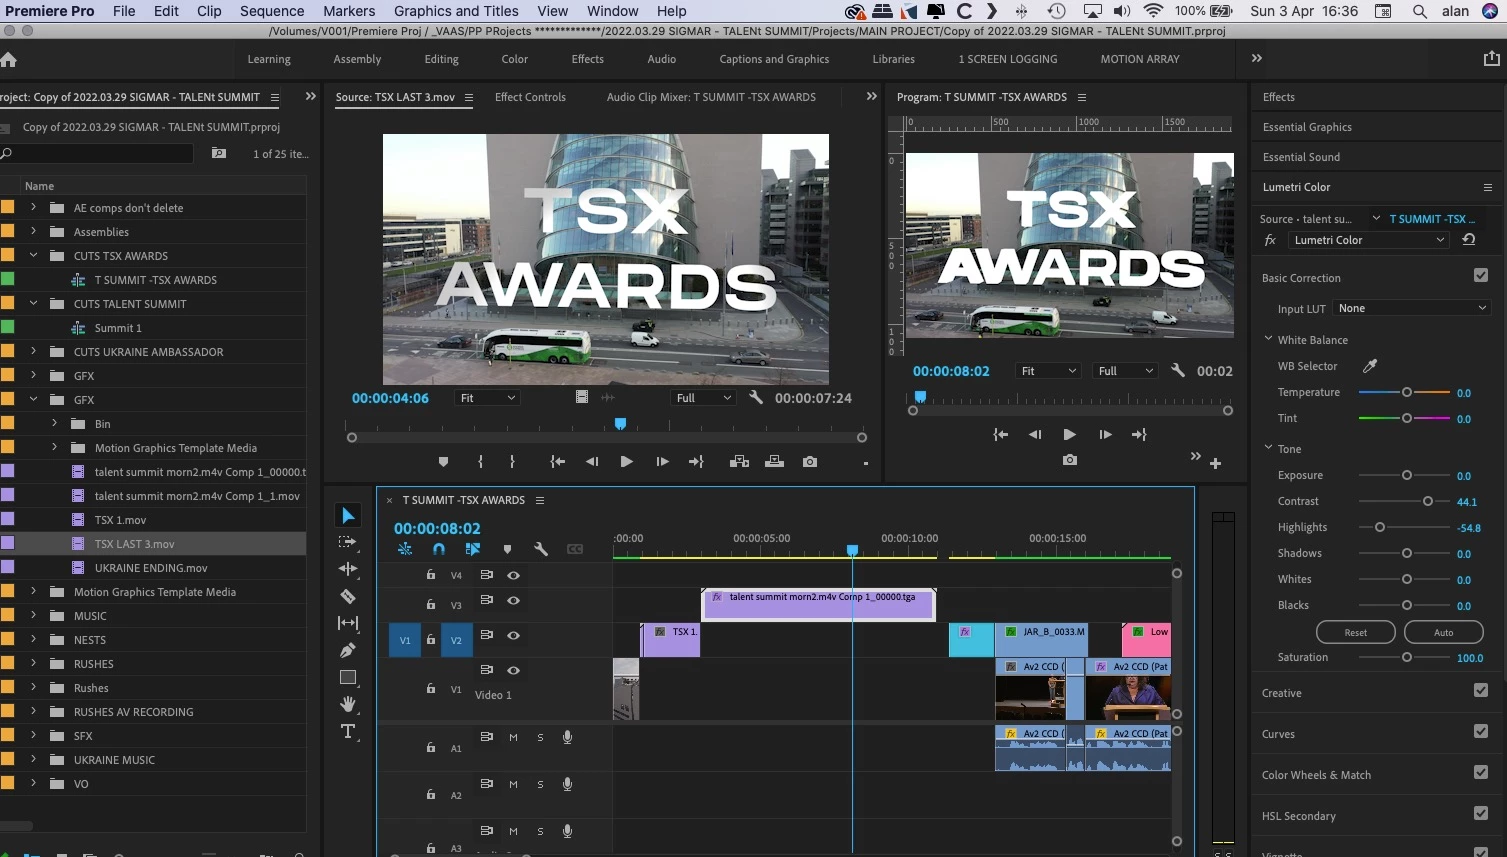1507x857 pixels.
Task: Play the Source monitor clip
Action: (626, 462)
